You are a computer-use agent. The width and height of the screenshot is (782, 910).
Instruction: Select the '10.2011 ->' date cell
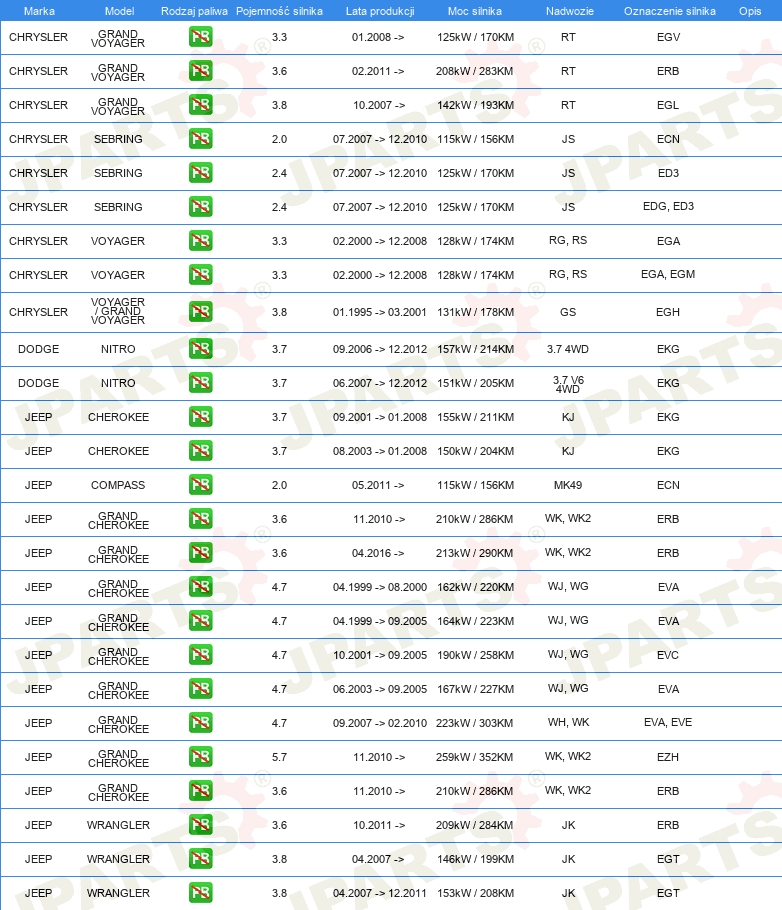click(x=379, y=825)
